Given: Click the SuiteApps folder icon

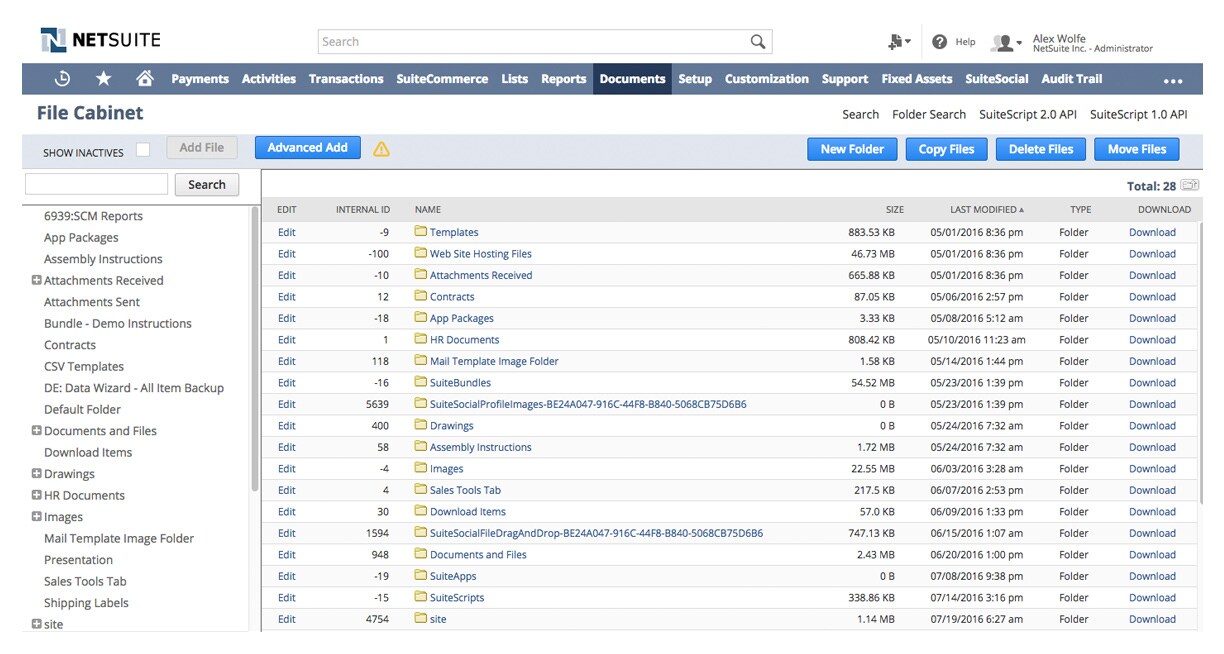Looking at the screenshot, I should pos(421,576).
